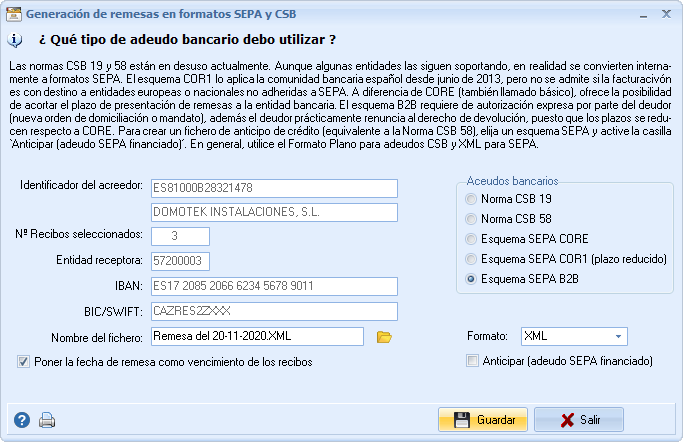Select Norma CSB 58 radio option
Screen dimensions: 683x442
[472, 219]
